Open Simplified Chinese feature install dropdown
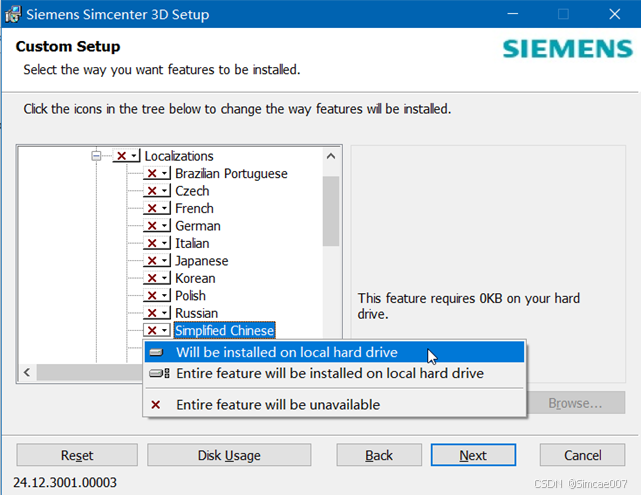The height and width of the screenshot is (495, 641). point(157,330)
